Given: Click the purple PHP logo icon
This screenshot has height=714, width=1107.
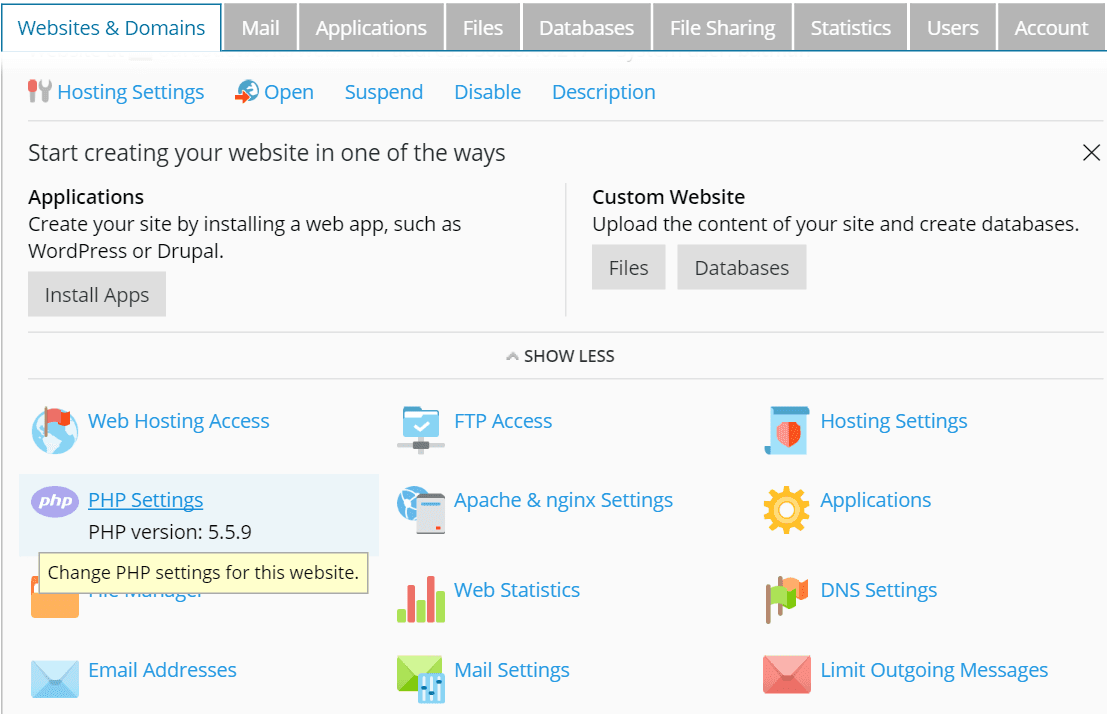Looking at the screenshot, I should 54,501.
